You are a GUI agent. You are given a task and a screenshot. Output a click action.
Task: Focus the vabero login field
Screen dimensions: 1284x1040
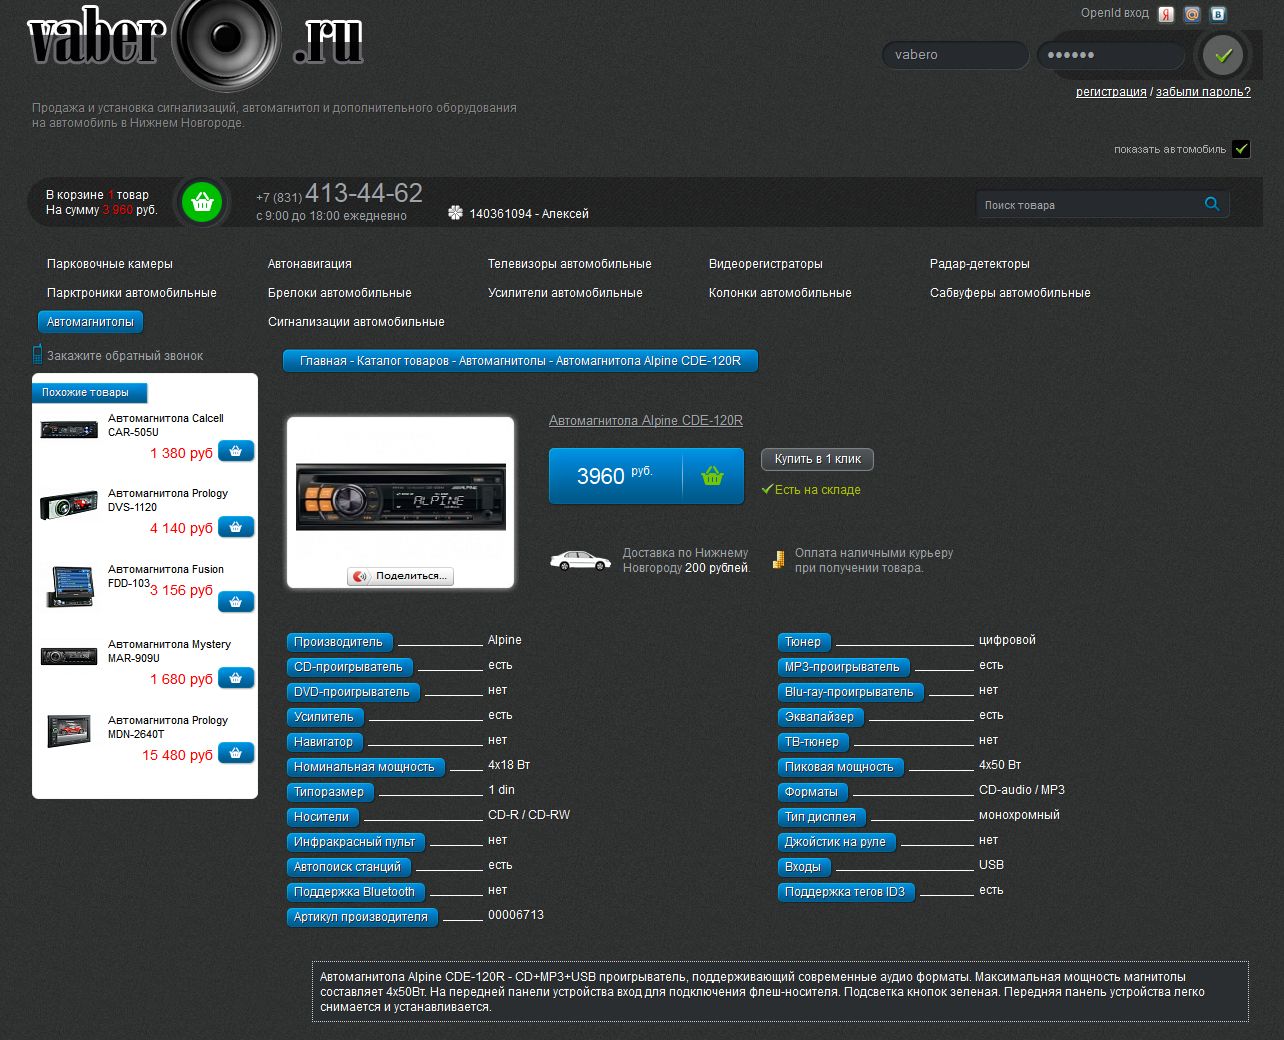[x=955, y=55]
